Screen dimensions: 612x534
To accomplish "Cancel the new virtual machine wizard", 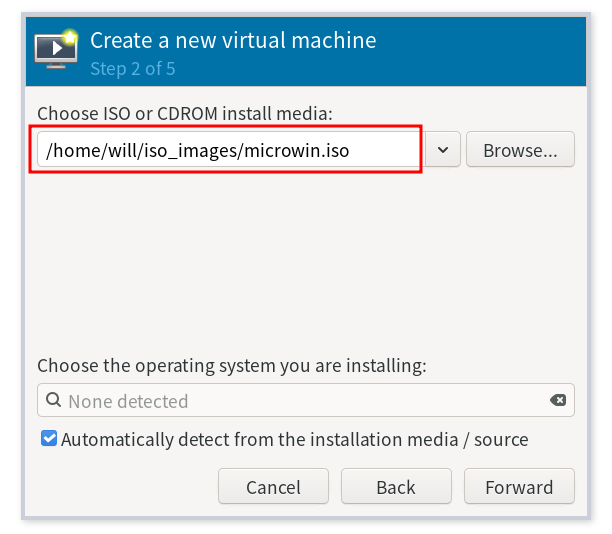I will [x=273, y=487].
